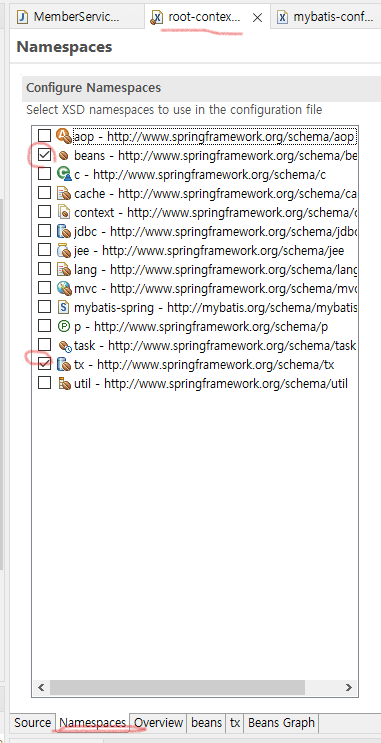Select the tx schema row text

[x=204, y=364]
